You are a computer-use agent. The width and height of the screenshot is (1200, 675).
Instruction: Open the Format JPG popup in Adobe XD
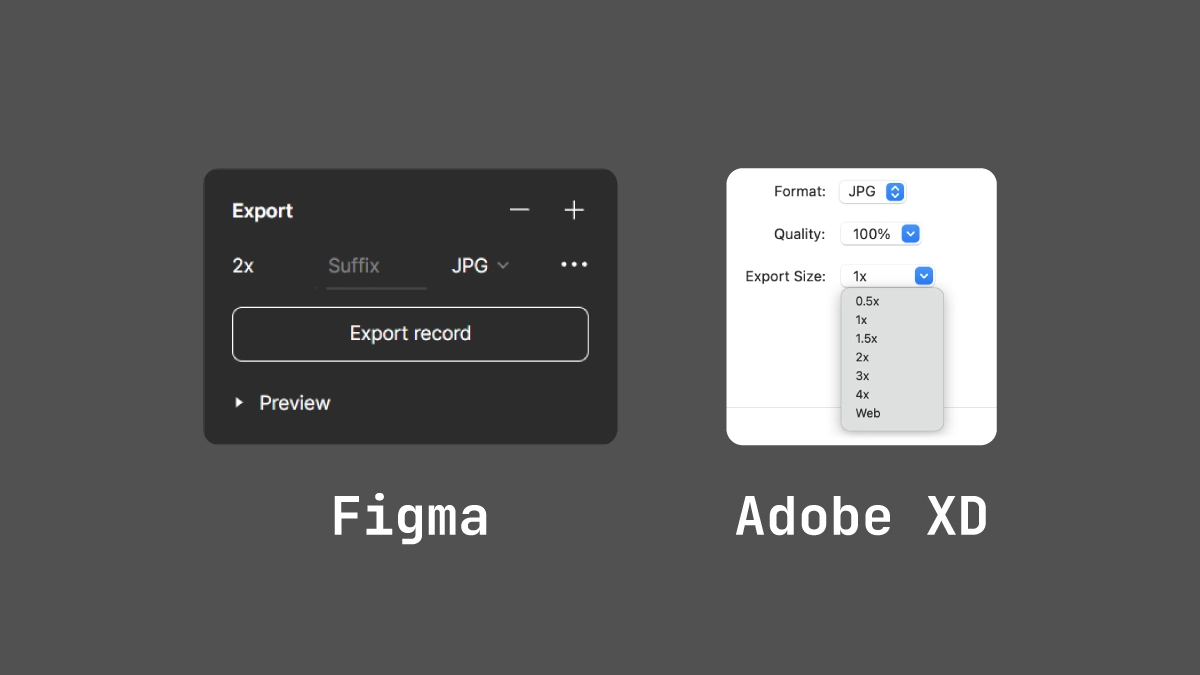click(x=873, y=191)
